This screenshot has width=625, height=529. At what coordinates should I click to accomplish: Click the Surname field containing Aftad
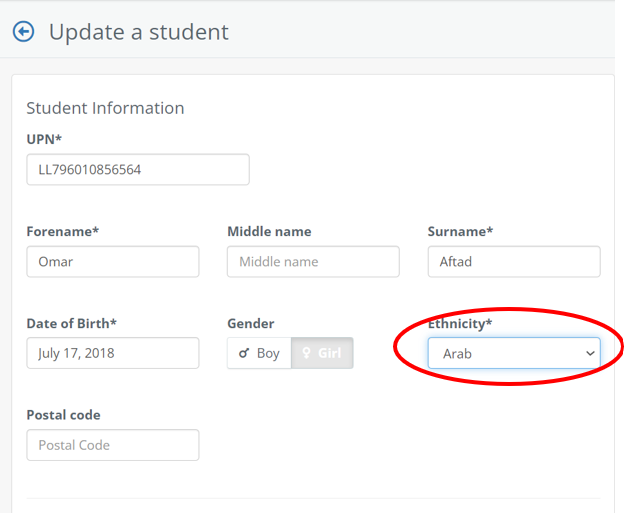[x=514, y=262]
